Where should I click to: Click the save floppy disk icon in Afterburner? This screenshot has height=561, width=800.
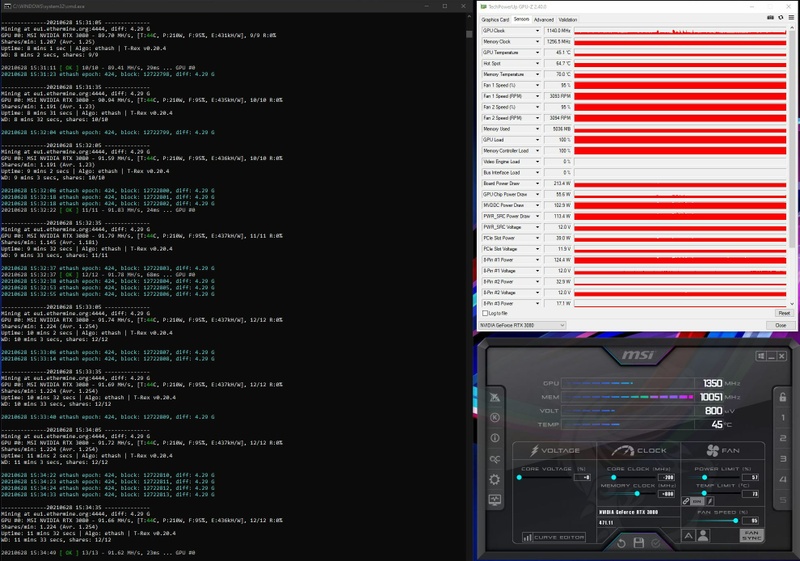[638, 543]
